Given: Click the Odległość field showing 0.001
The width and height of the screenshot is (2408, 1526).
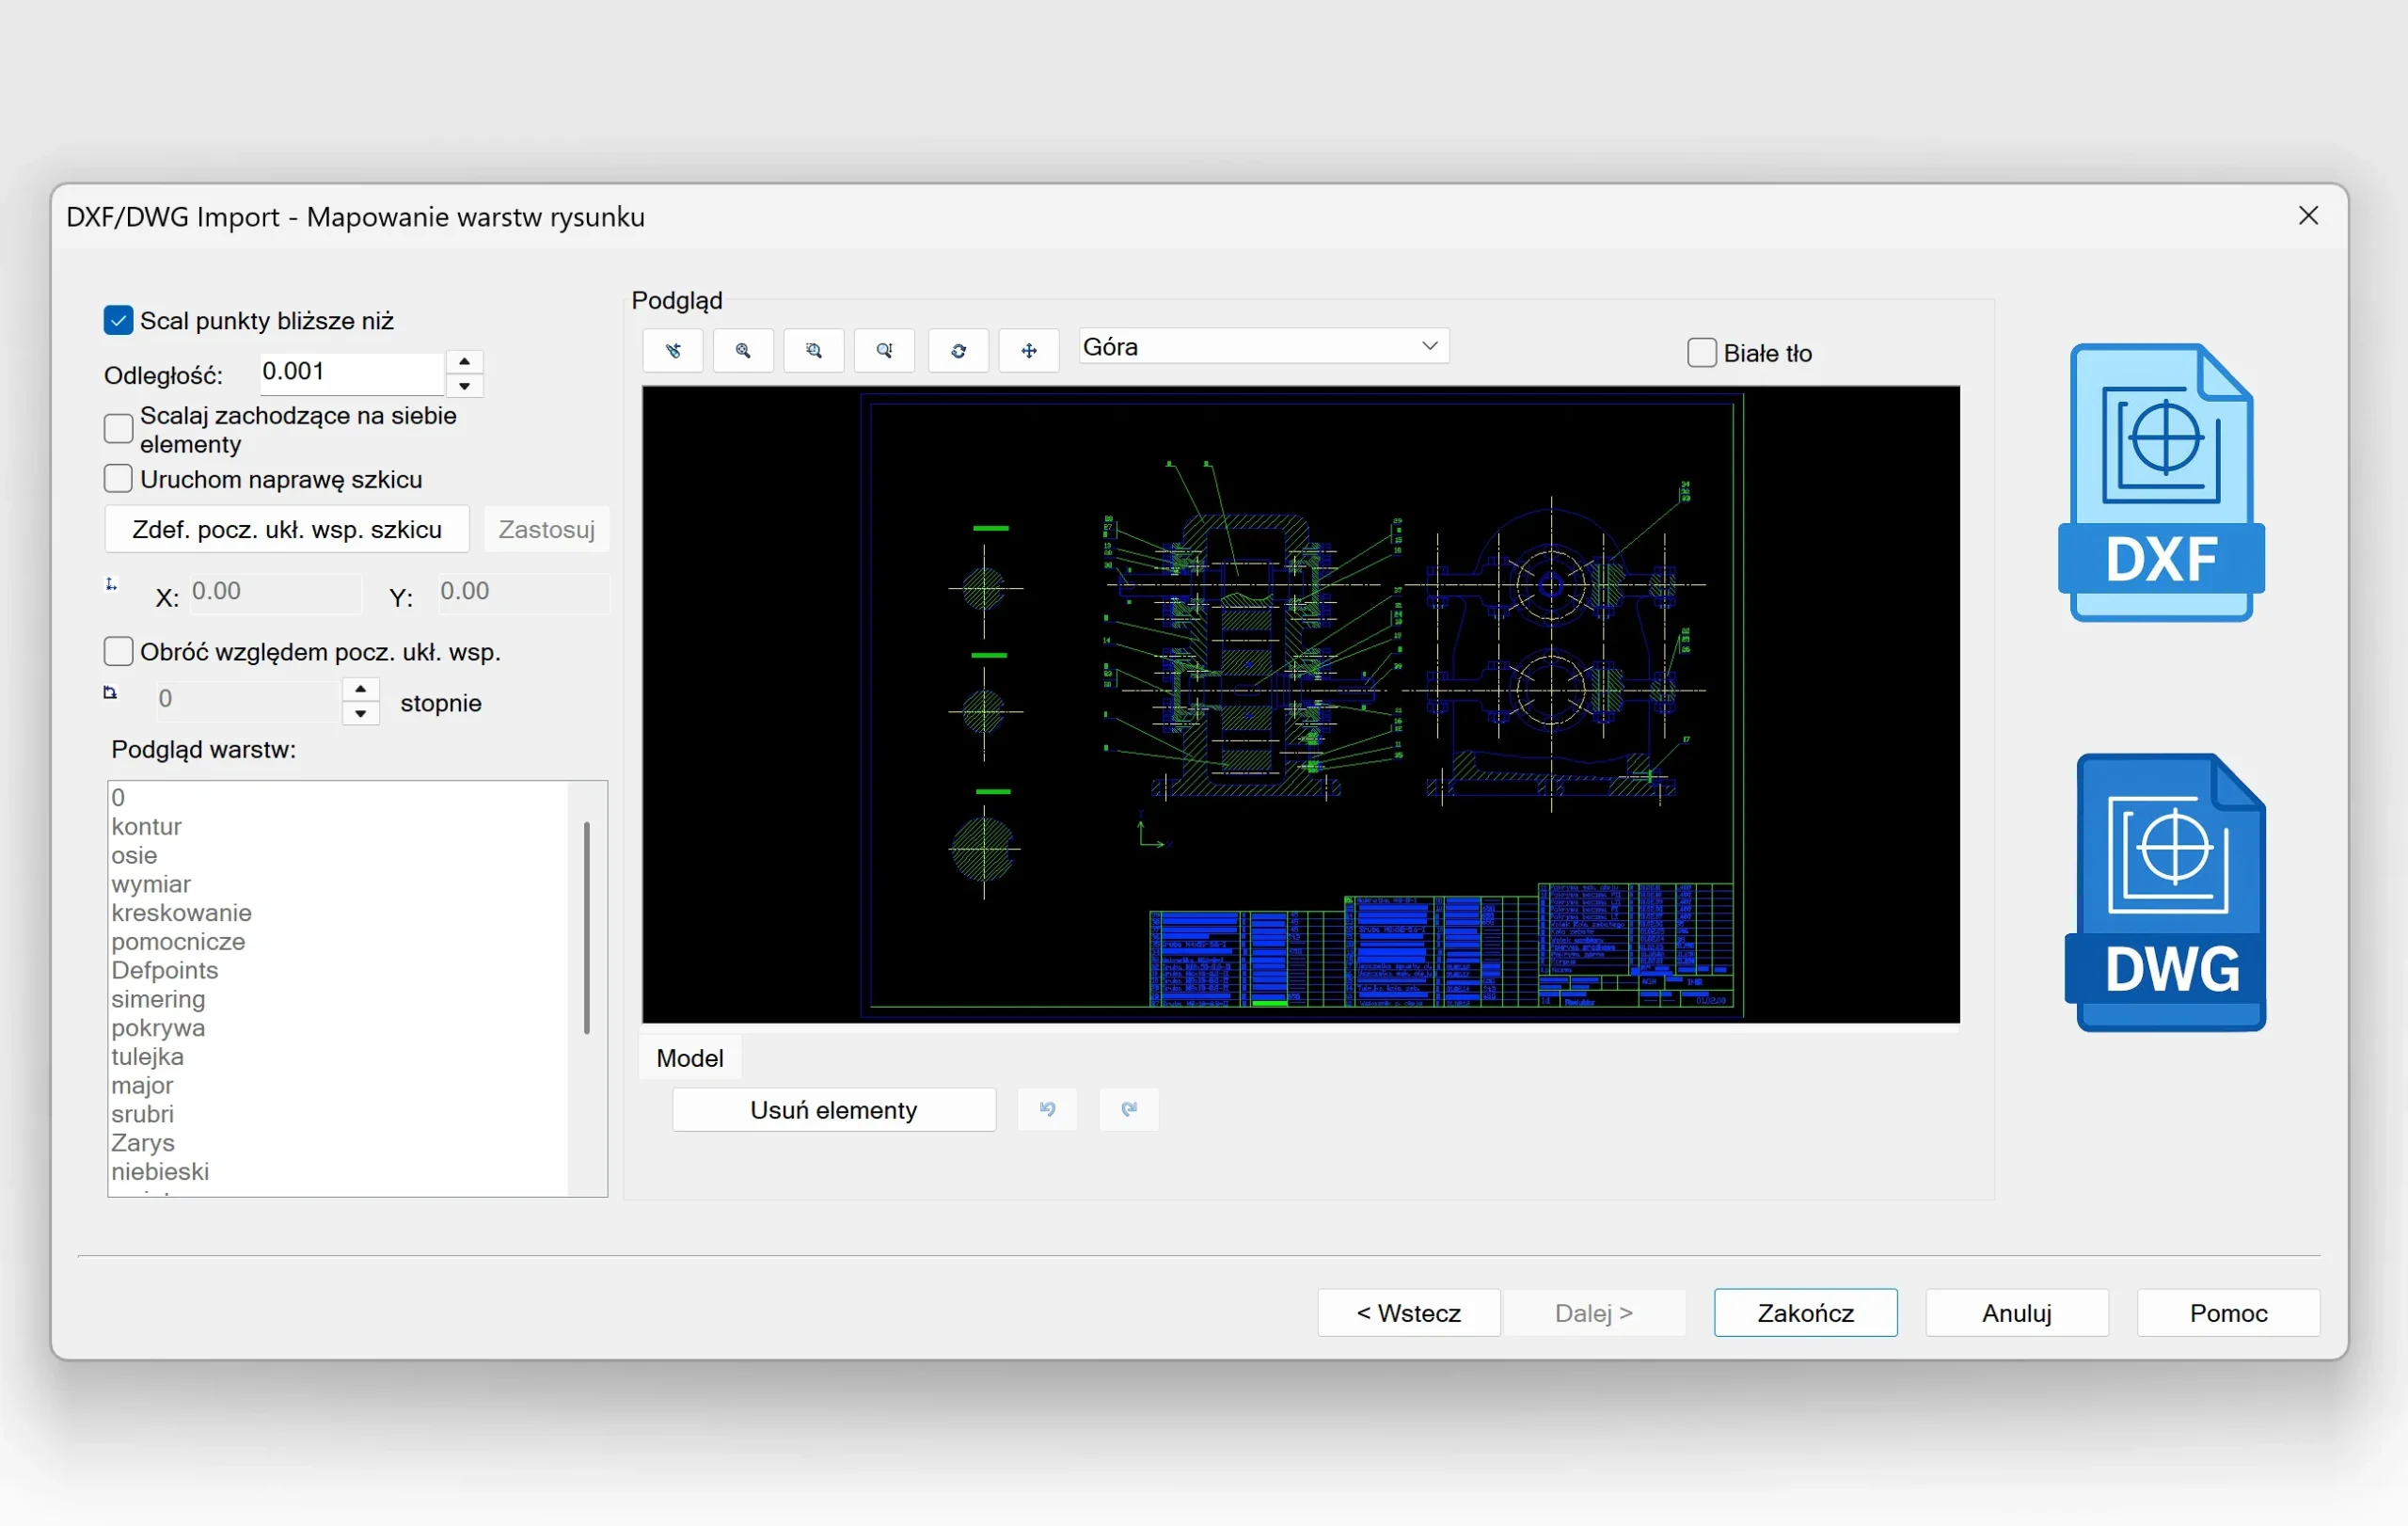Looking at the screenshot, I should (x=352, y=373).
